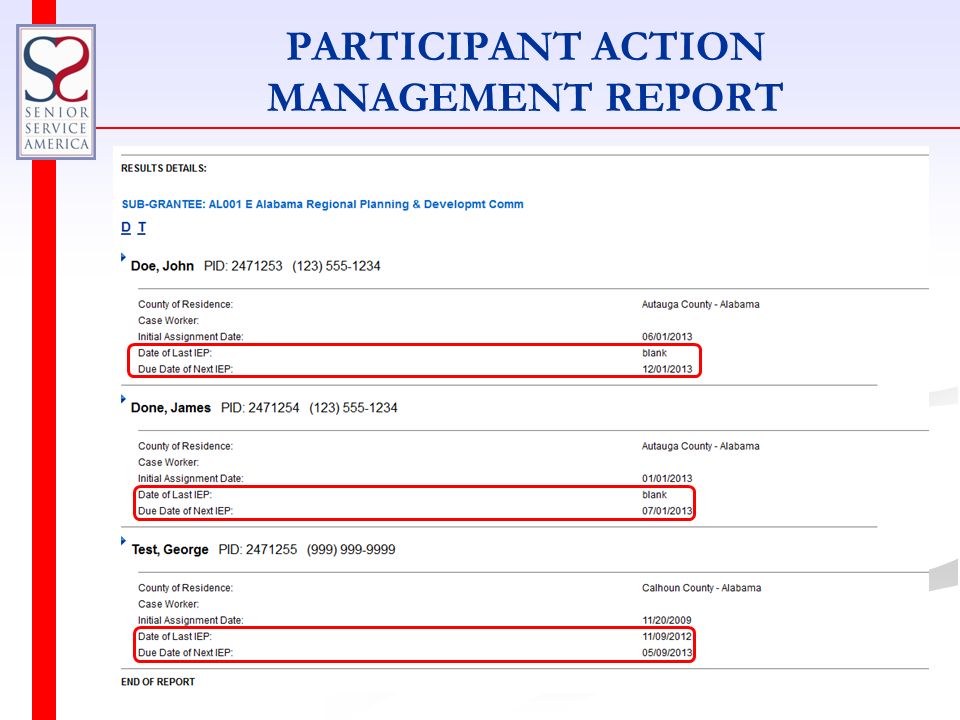Click Due Date value 12/01/2013
The width and height of the screenshot is (960, 720).
tap(667, 369)
